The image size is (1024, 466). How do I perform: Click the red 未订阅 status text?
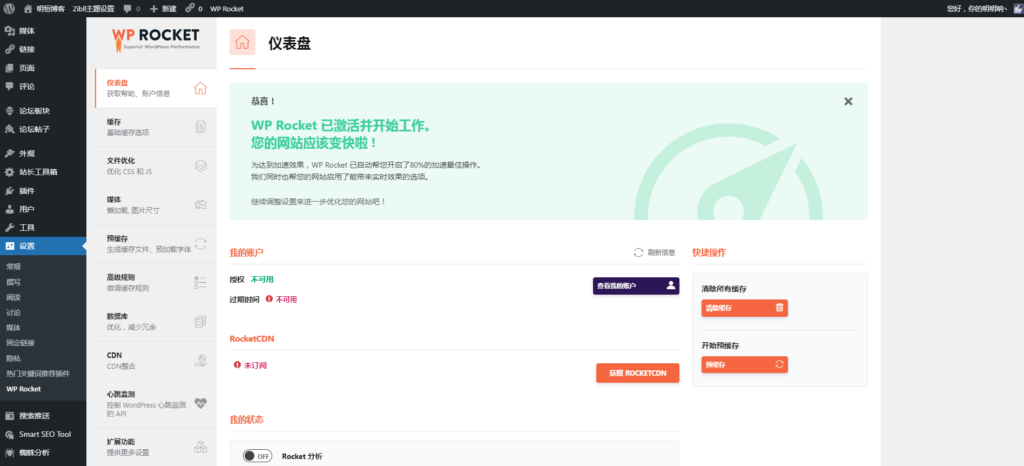[x=255, y=365]
